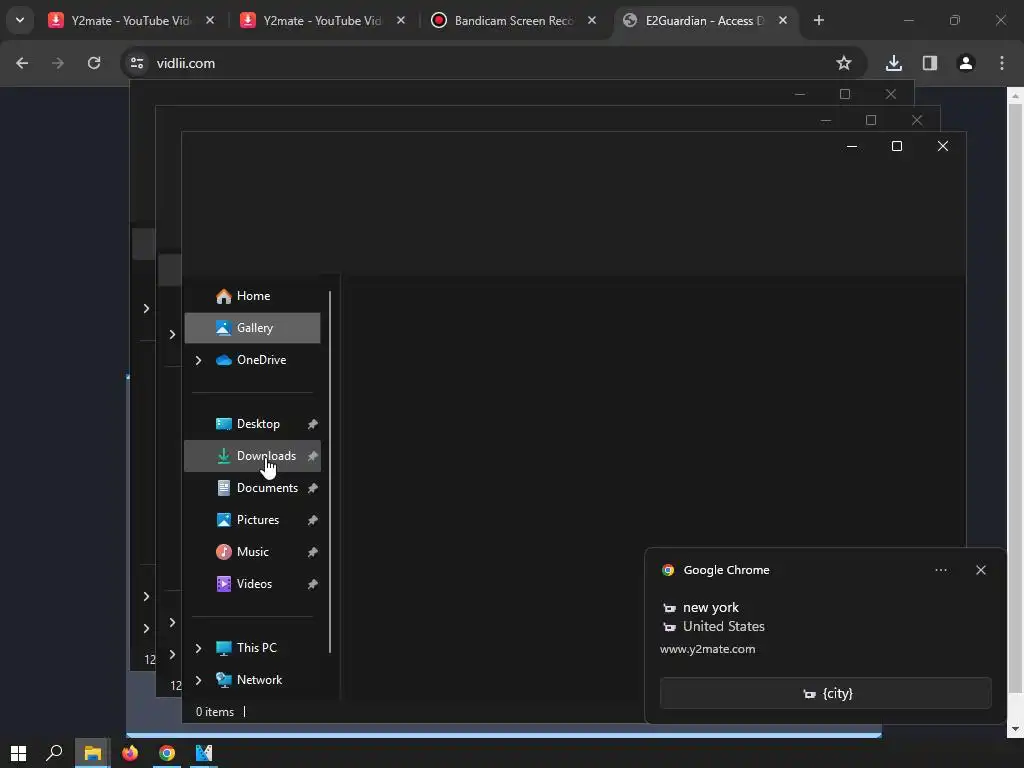Close the front Explorer window
The image size is (1024, 768).
tap(943, 146)
